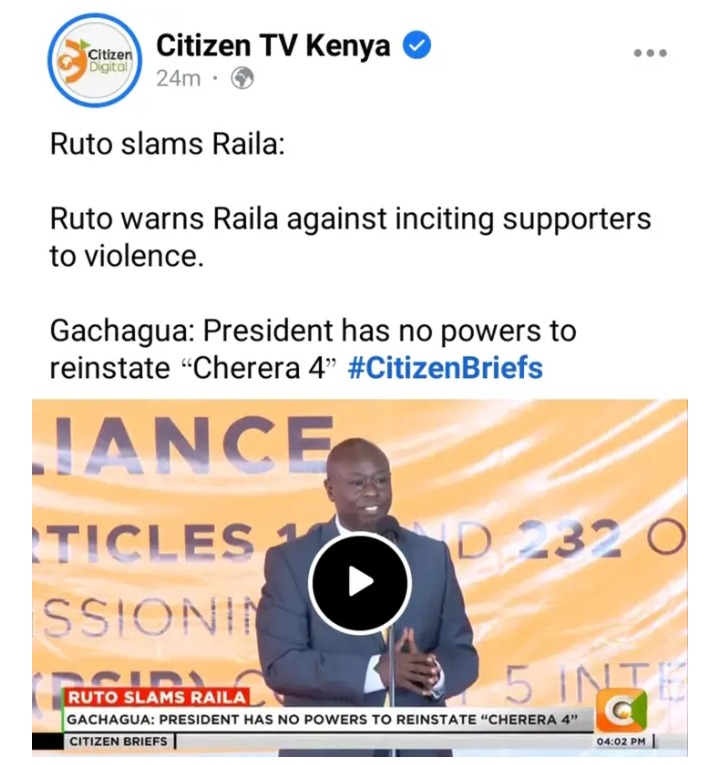Click the 04:02 PM clock in the video
The image size is (720, 765).
(621, 742)
